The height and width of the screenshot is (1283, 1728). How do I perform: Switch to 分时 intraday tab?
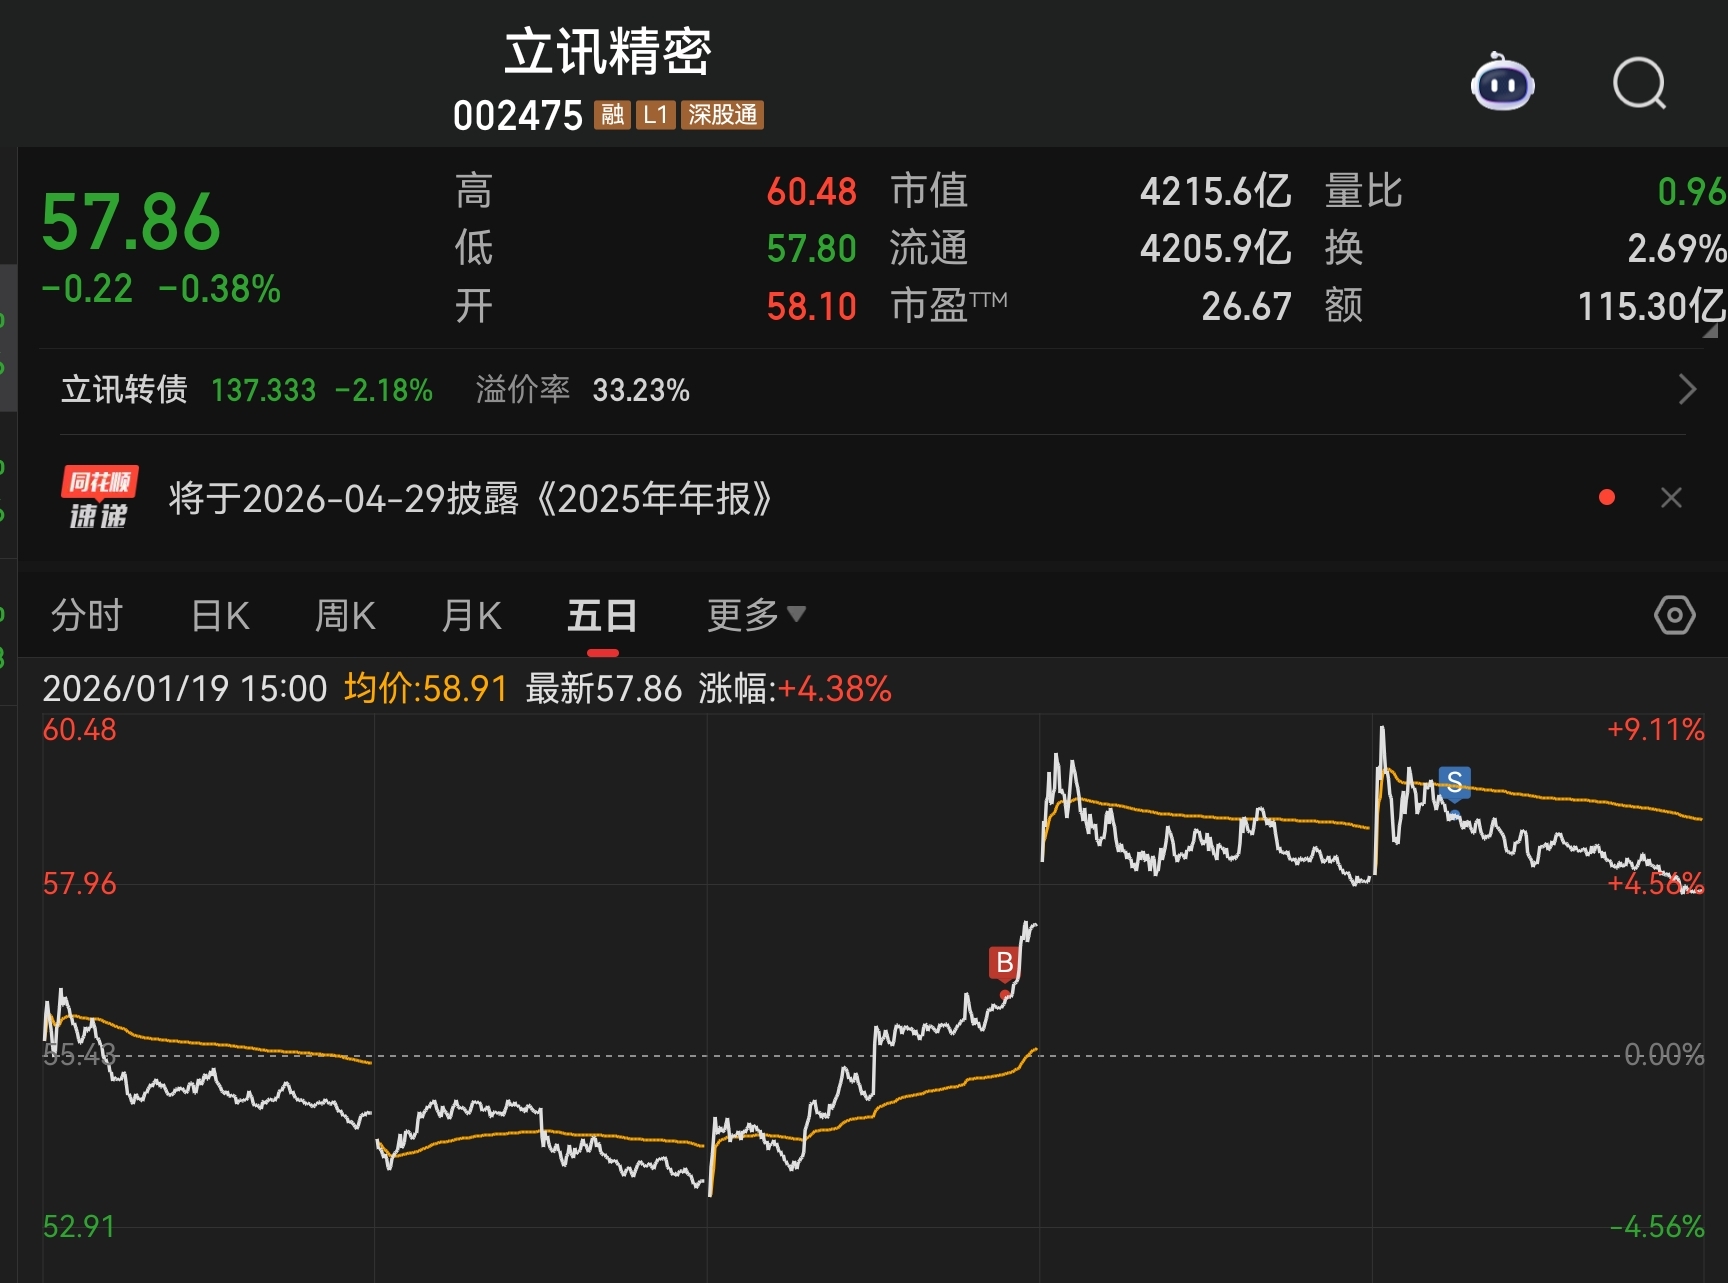pyautogui.click(x=87, y=615)
